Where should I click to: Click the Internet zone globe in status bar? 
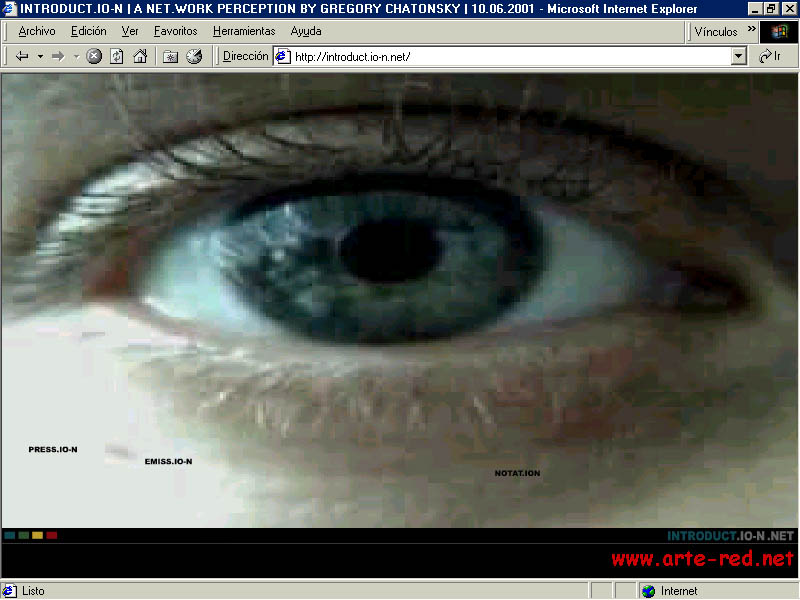(x=648, y=591)
